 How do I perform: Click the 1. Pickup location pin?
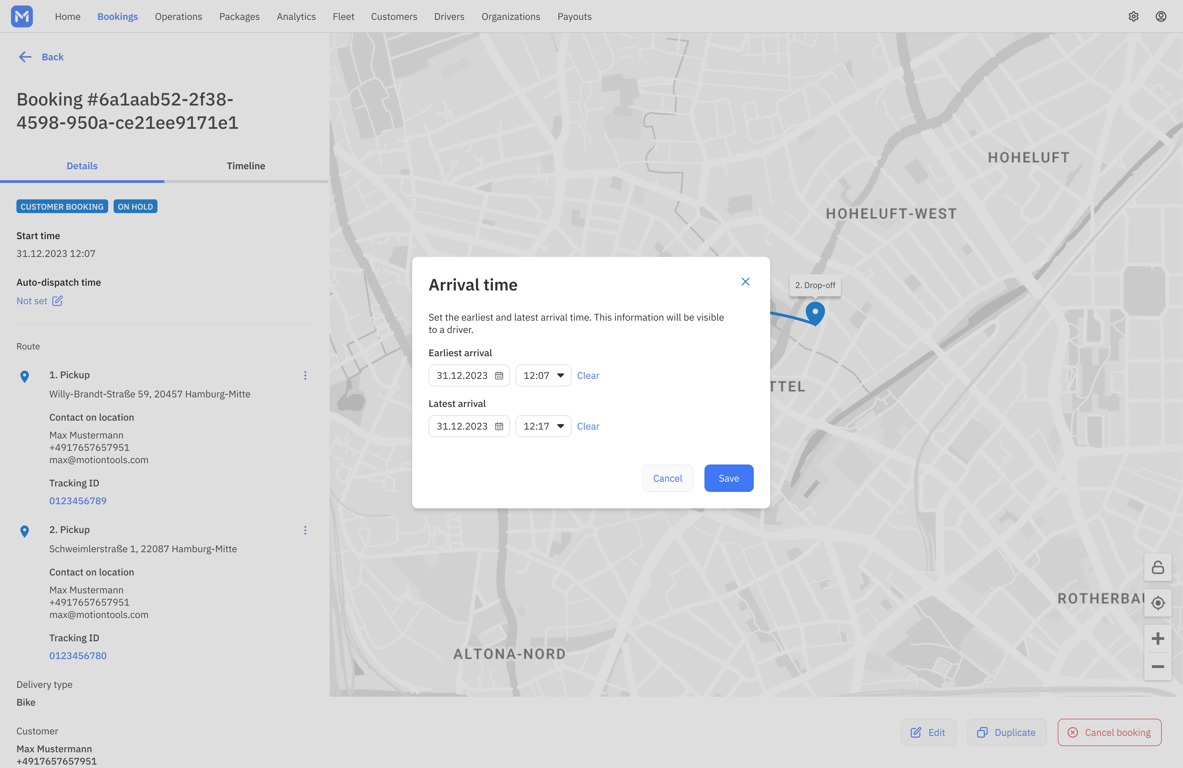24,376
